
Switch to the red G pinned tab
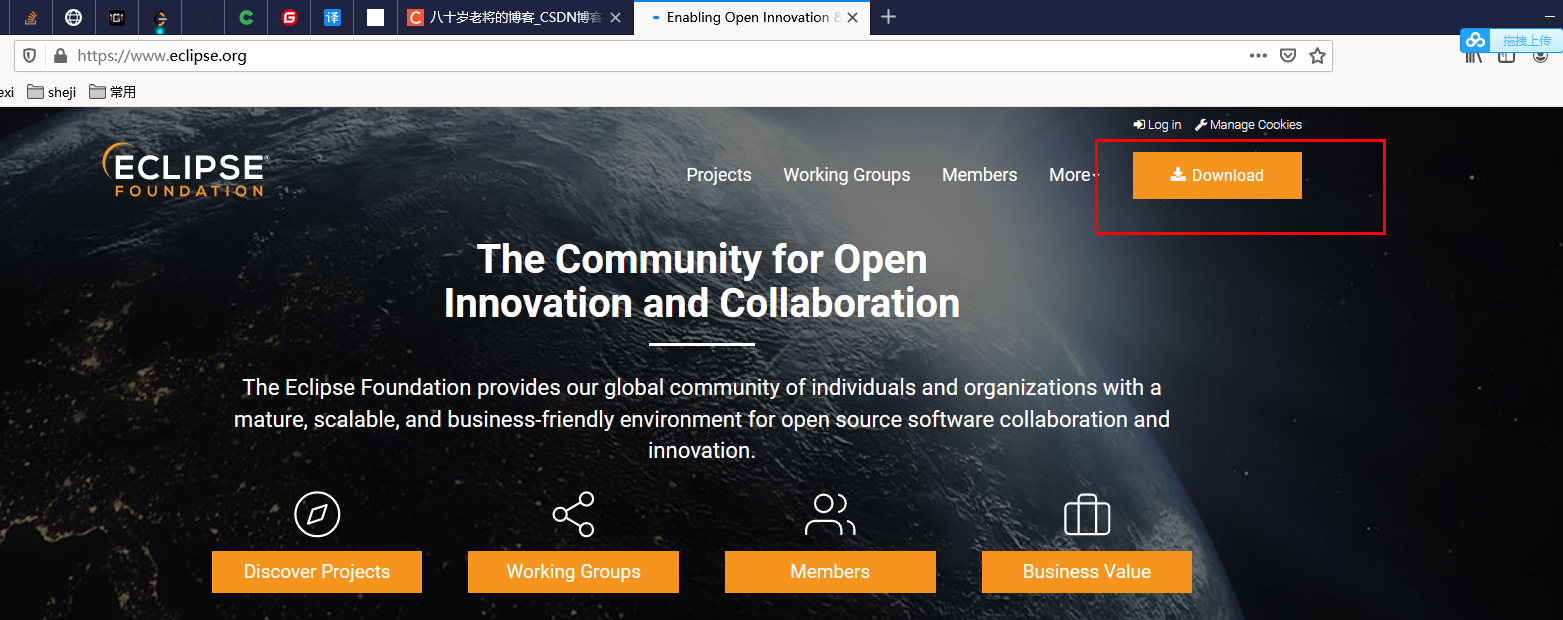point(289,17)
